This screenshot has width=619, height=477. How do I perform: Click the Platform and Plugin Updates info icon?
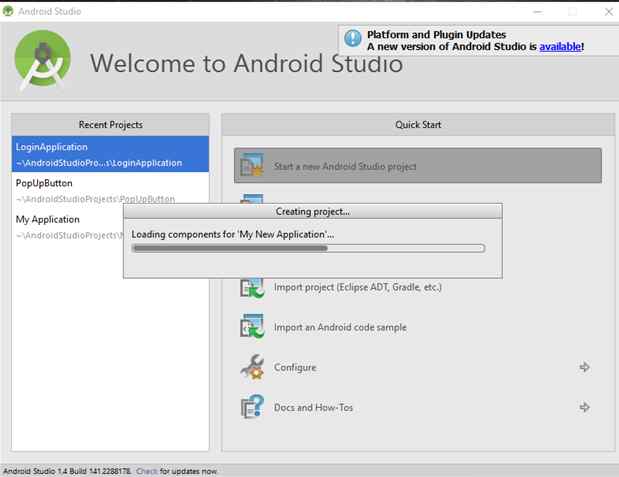tap(353, 39)
